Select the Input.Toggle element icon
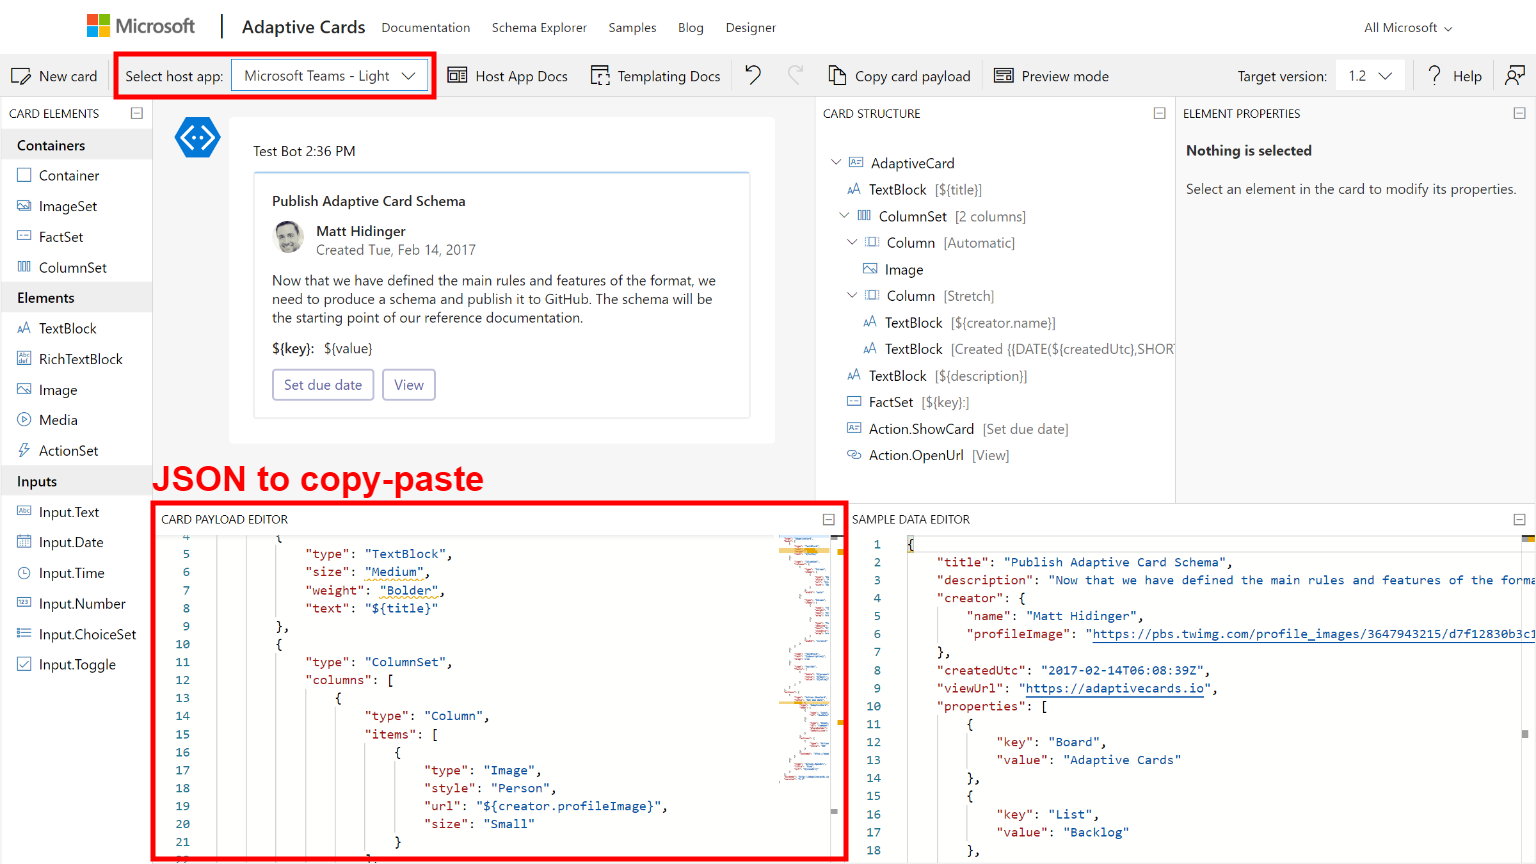 pos(24,664)
